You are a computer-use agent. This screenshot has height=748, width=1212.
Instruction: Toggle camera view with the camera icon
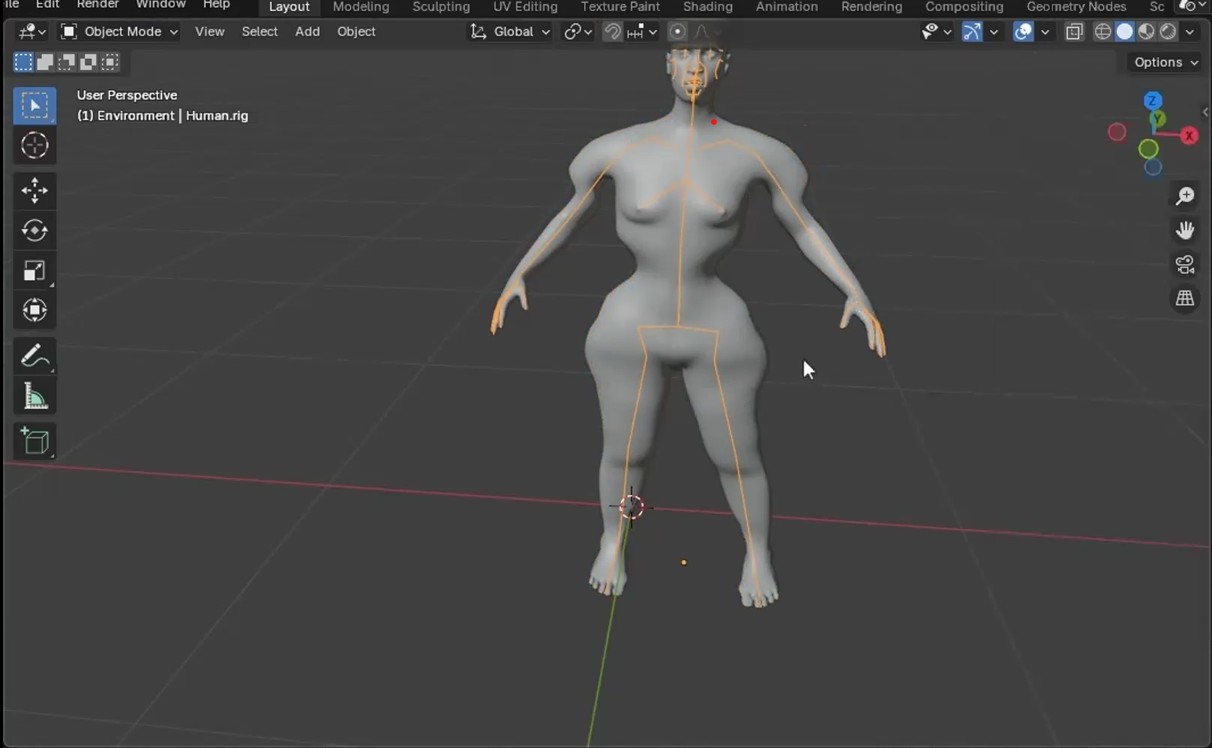click(x=1185, y=265)
